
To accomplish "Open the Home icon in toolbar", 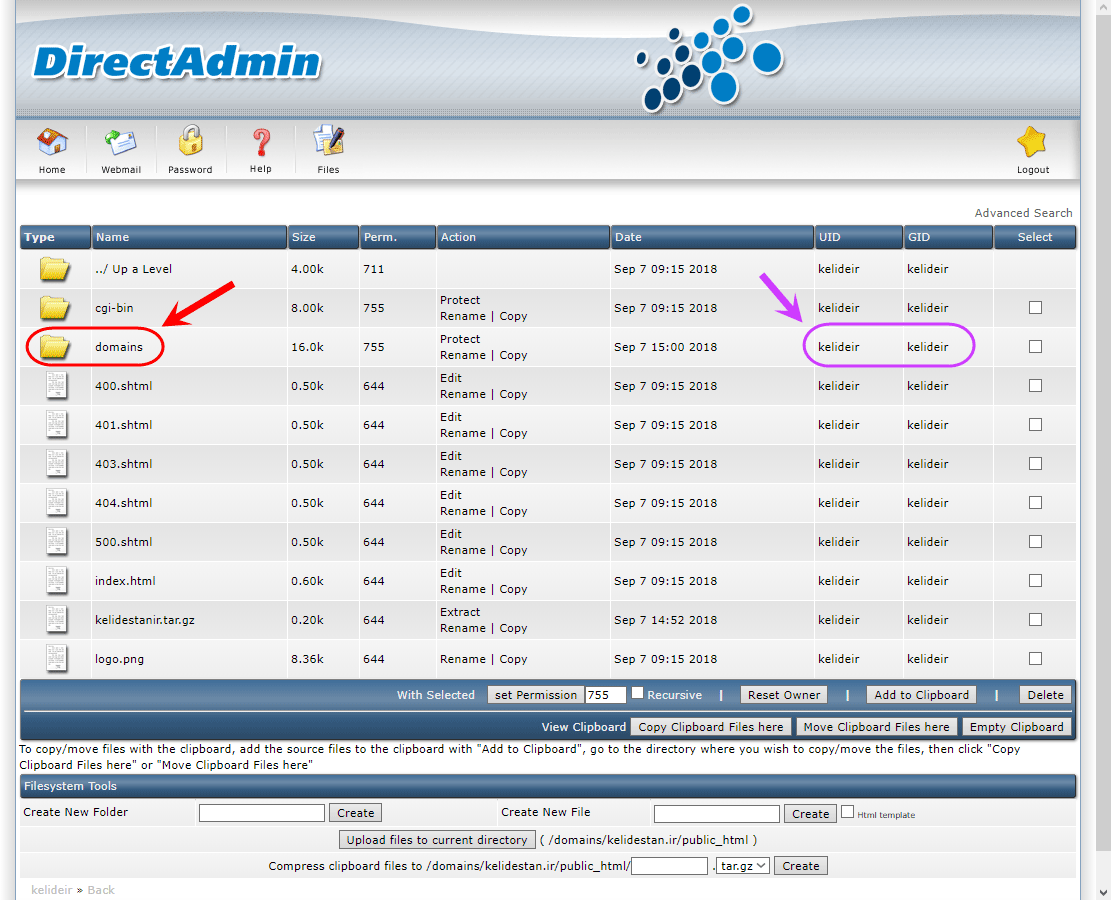I will [52, 142].
